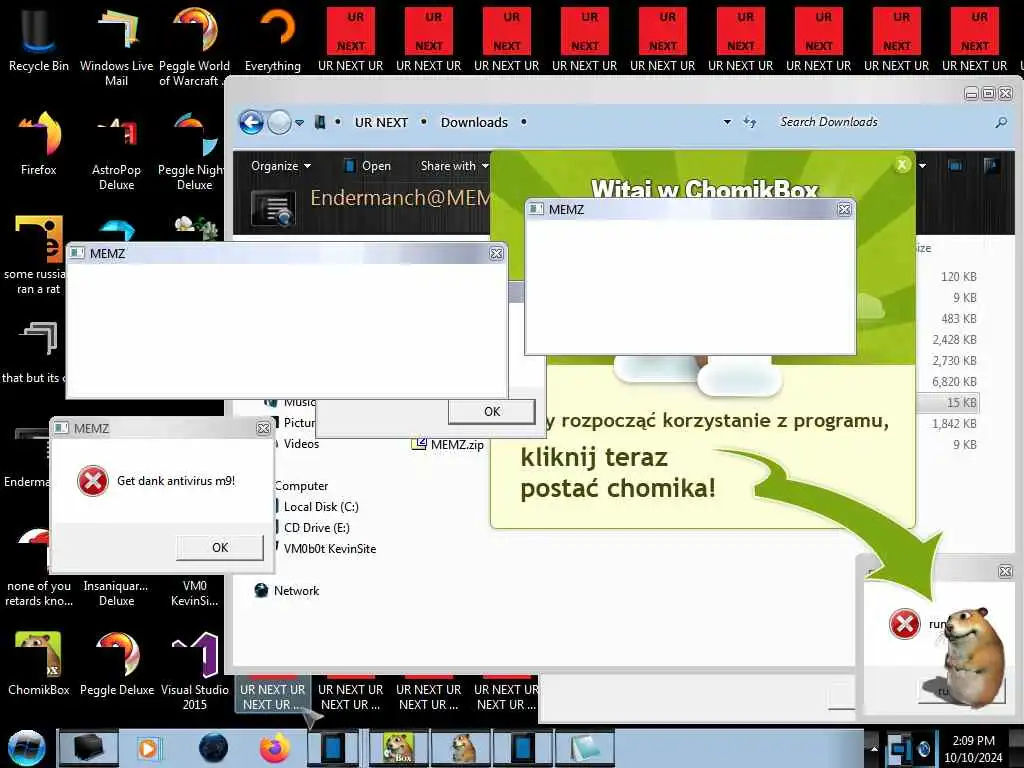Open the notepad-style taskbar button
This screenshot has width=1024, height=768.
click(584, 748)
